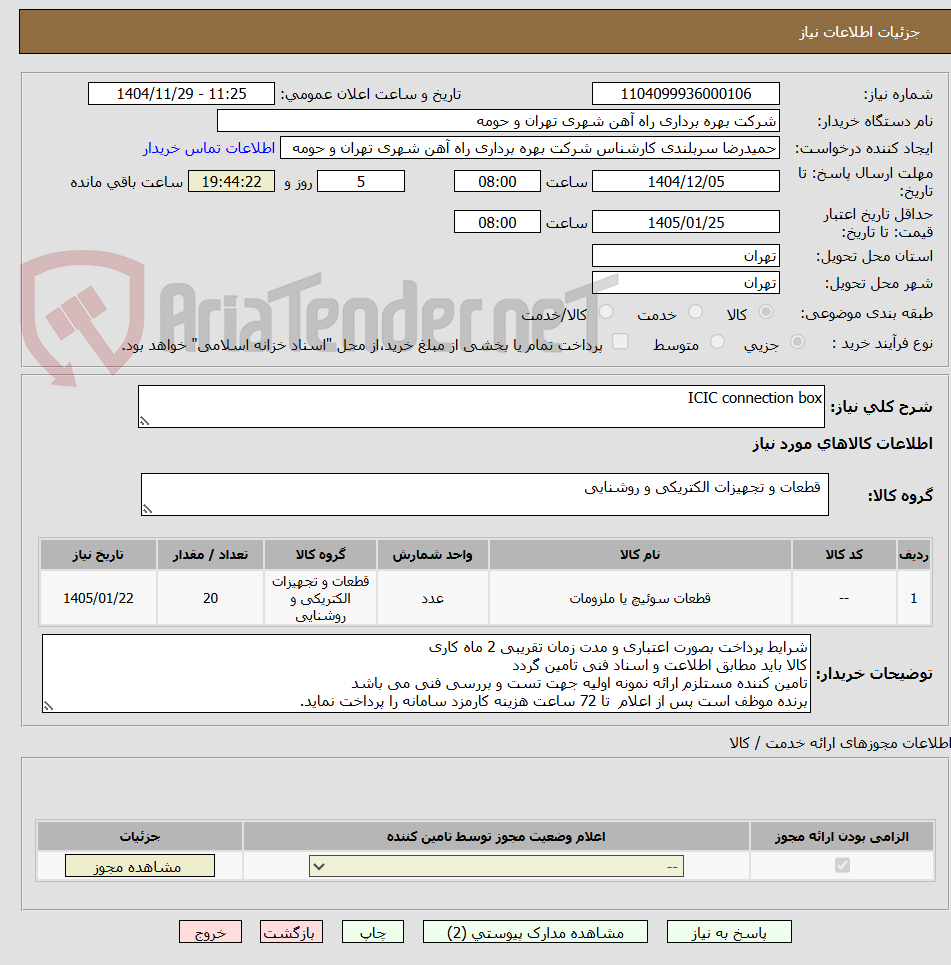Open مشاهده مدارک پیوستی (2) attachments
Image resolution: width=951 pixels, height=965 pixels.
(535, 932)
